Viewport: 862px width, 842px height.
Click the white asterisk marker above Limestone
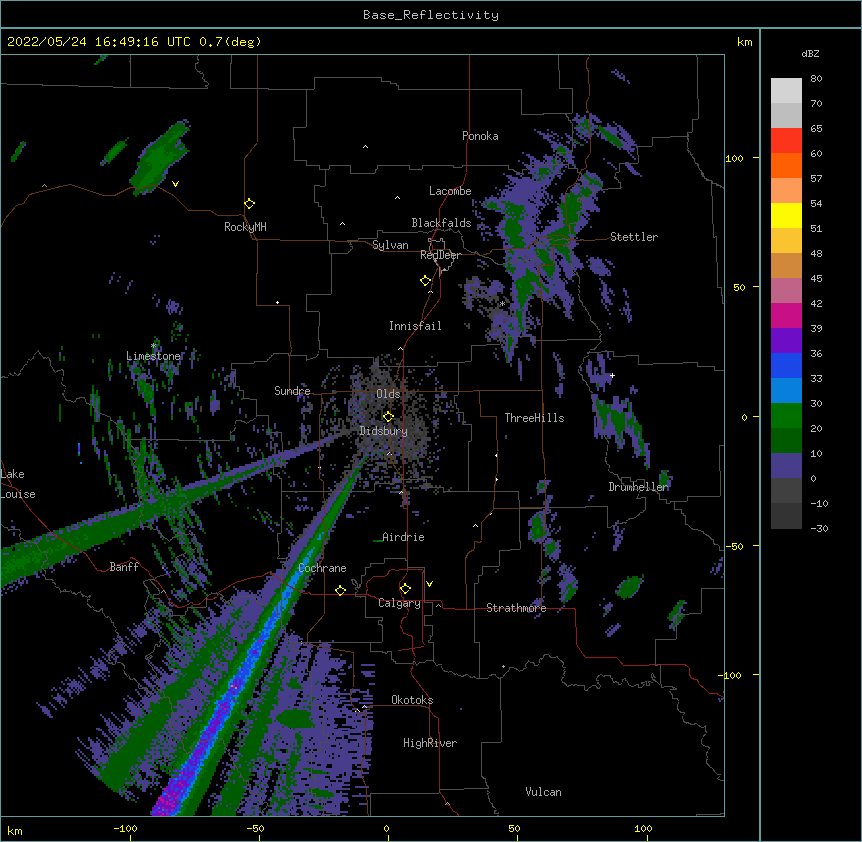click(x=153, y=346)
